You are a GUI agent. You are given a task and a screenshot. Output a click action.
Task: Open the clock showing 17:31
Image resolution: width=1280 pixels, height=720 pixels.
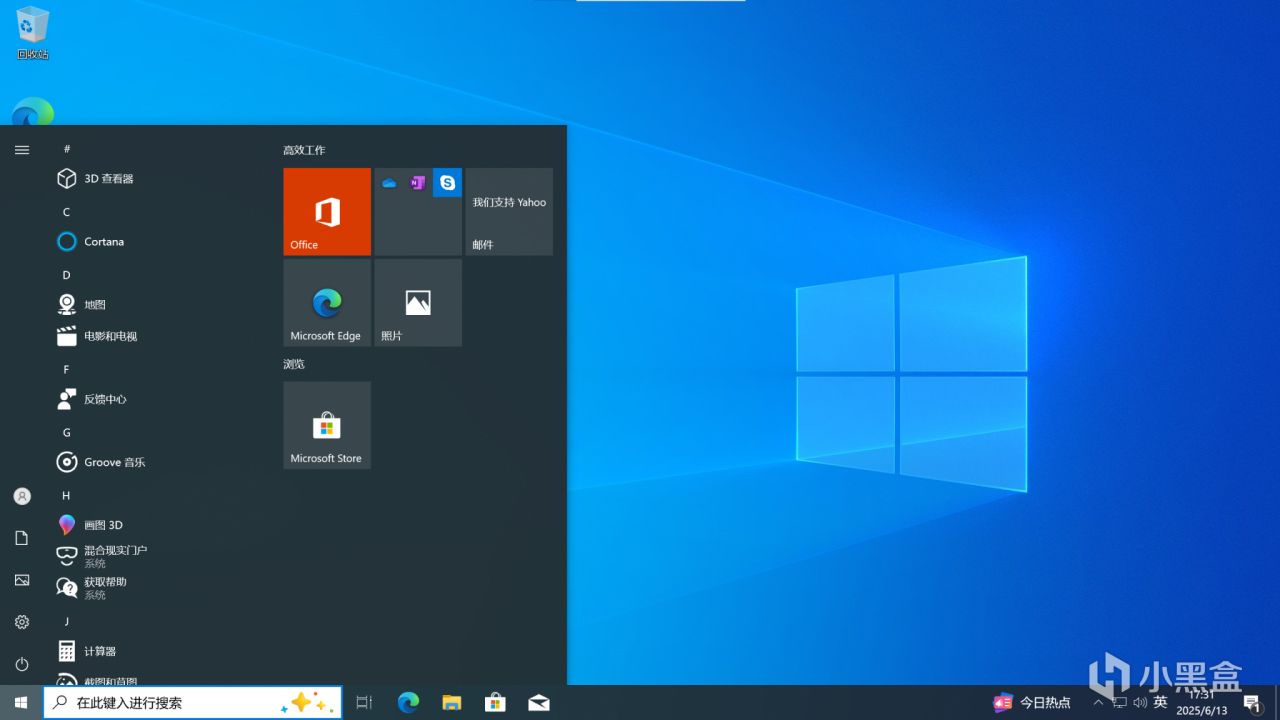click(1201, 703)
